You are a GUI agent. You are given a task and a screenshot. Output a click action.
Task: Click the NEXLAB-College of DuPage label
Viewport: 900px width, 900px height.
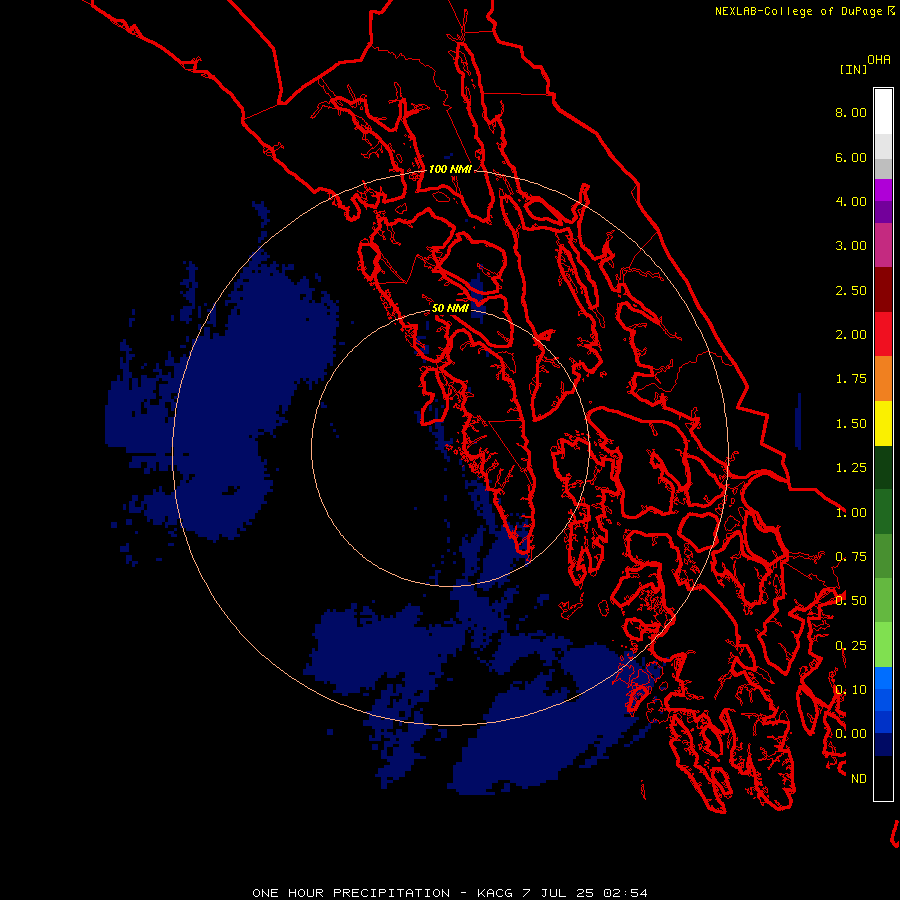pos(798,11)
